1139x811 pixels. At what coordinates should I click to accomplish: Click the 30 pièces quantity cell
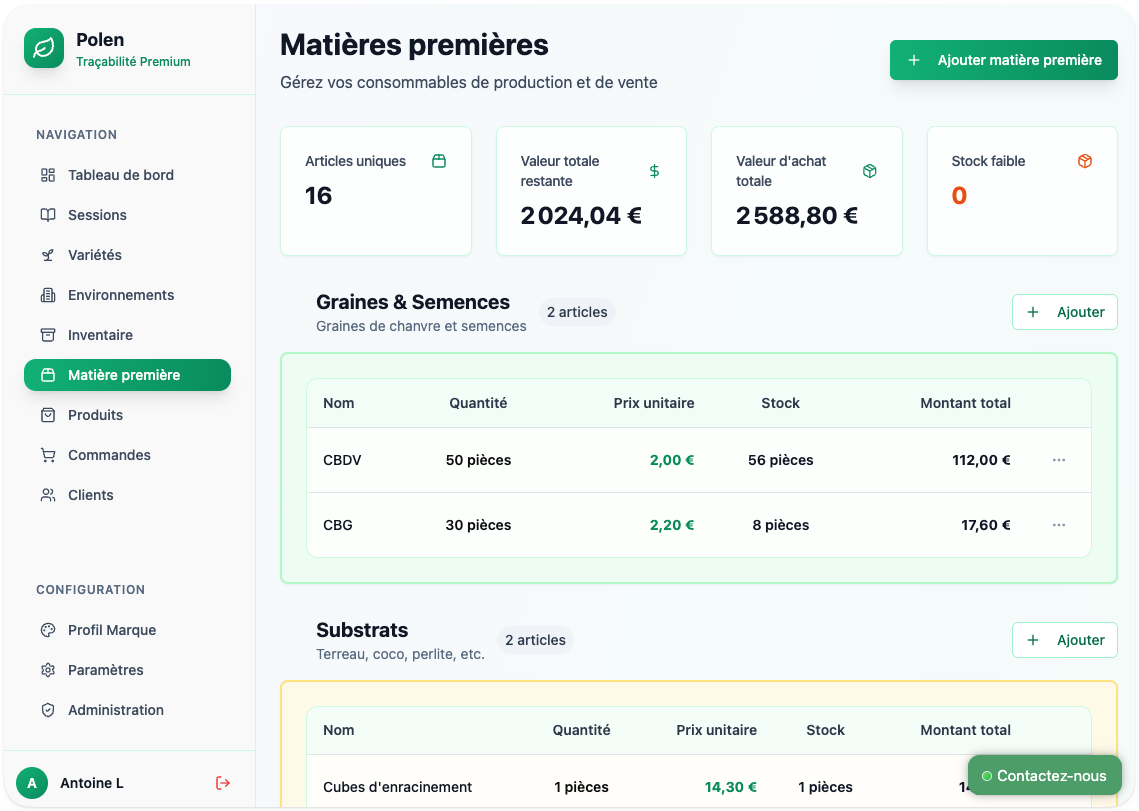(x=478, y=525)
